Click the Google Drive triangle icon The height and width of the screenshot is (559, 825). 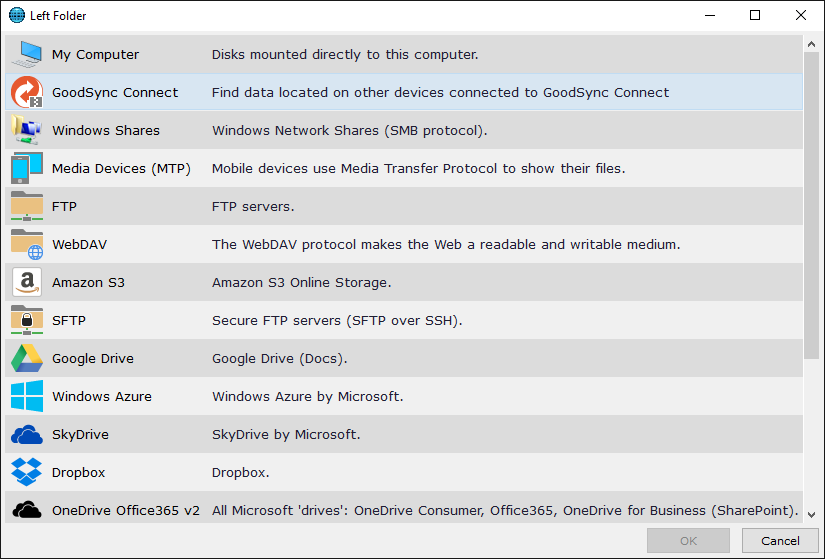coord(26,358)
